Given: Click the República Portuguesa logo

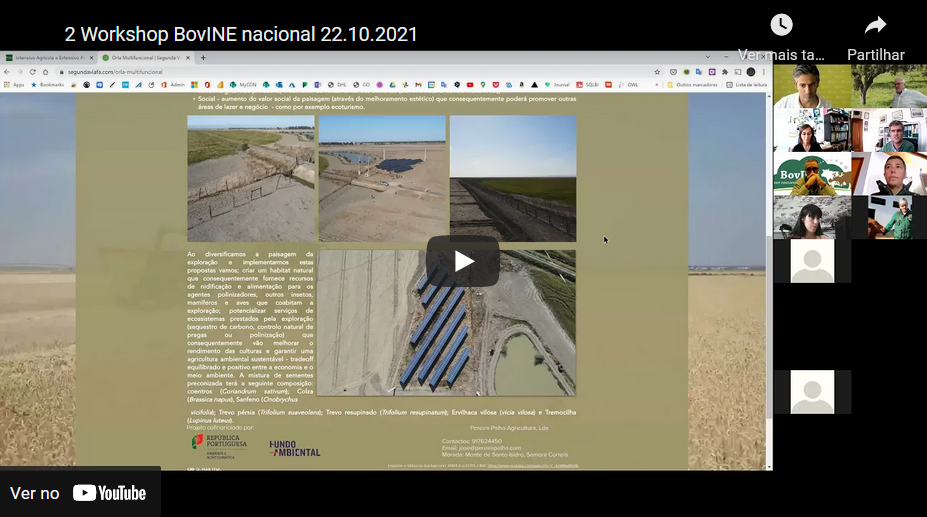Looking at the screenshot, I should (x=219, y=445).
